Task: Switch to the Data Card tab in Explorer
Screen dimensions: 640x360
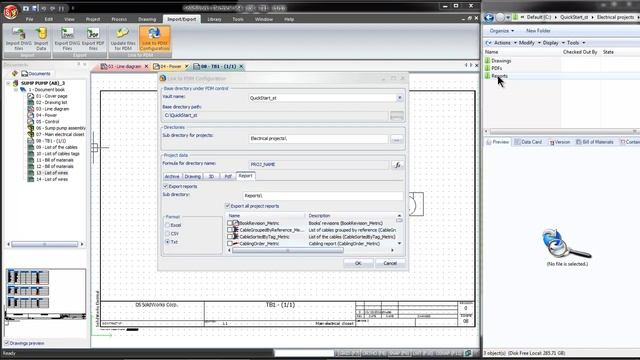Action: [x=528, y=142]
